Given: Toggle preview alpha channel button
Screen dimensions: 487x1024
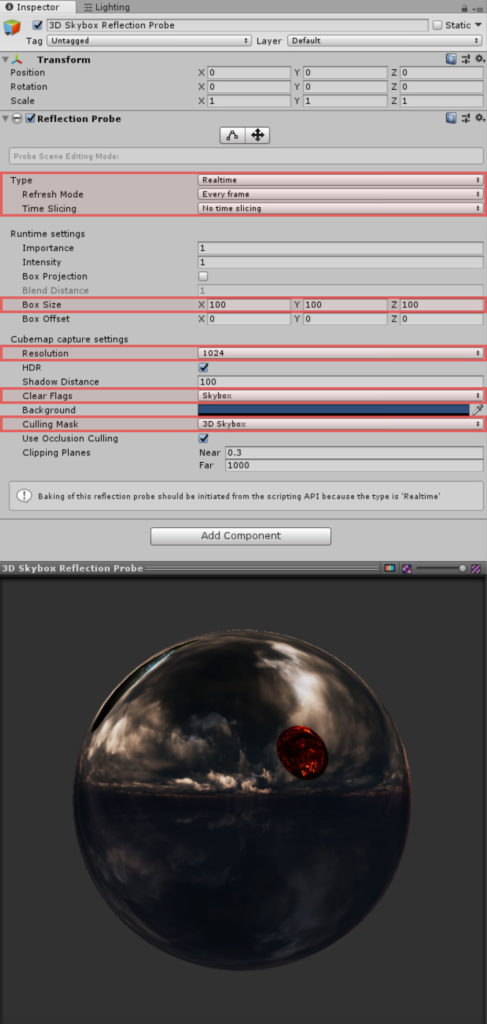Looking at the screenshot, I should (x=406, y=569).
